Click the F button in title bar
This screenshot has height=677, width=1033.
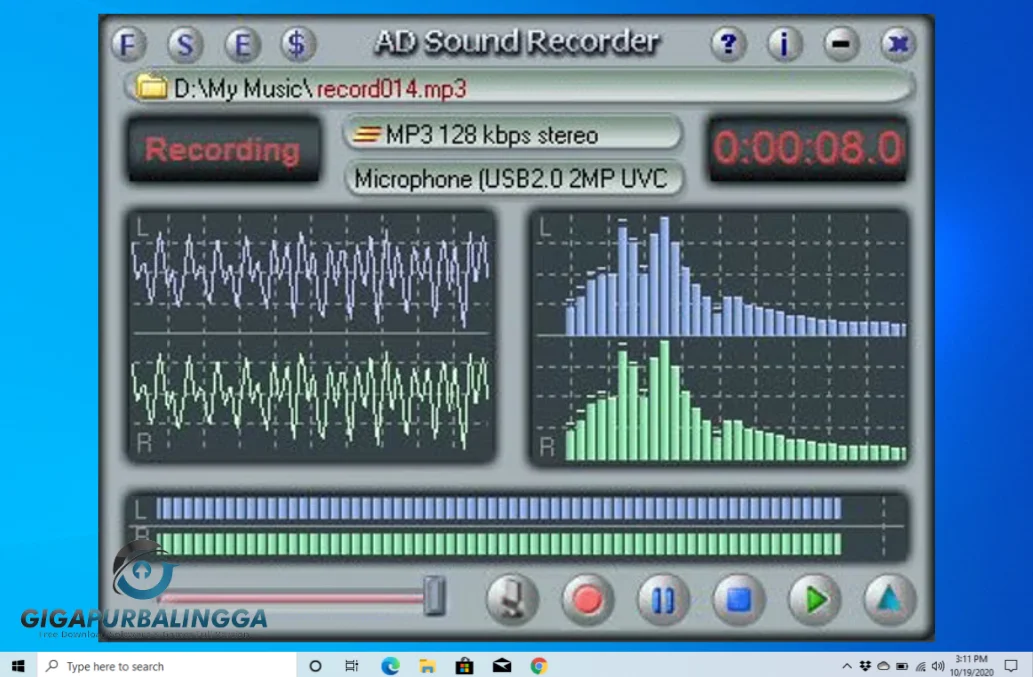[x=128, y=45]
